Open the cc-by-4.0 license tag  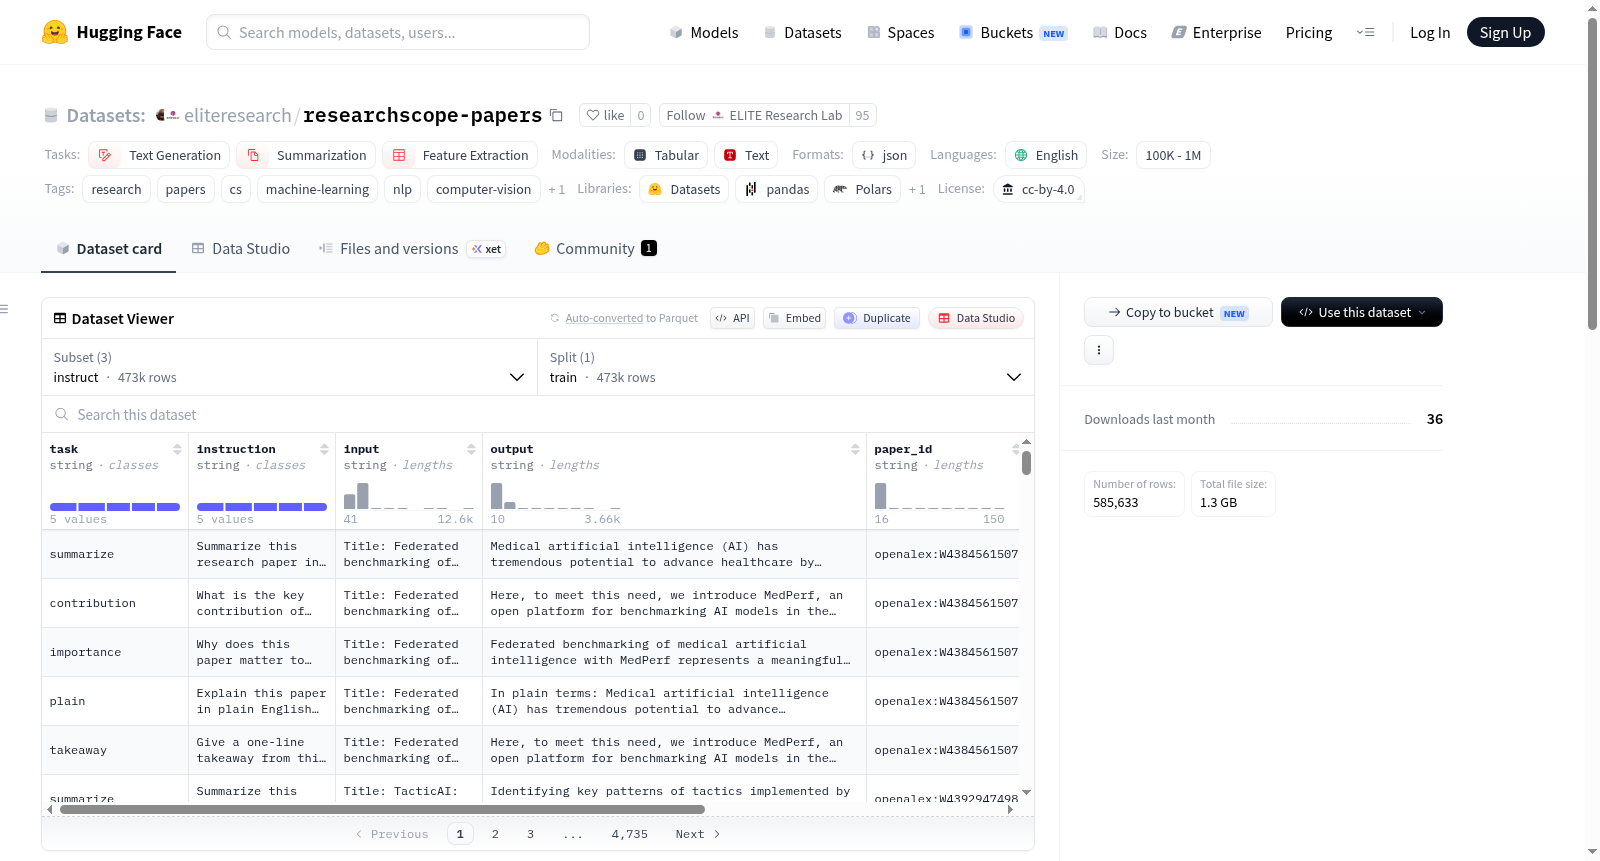point(1038,189)
